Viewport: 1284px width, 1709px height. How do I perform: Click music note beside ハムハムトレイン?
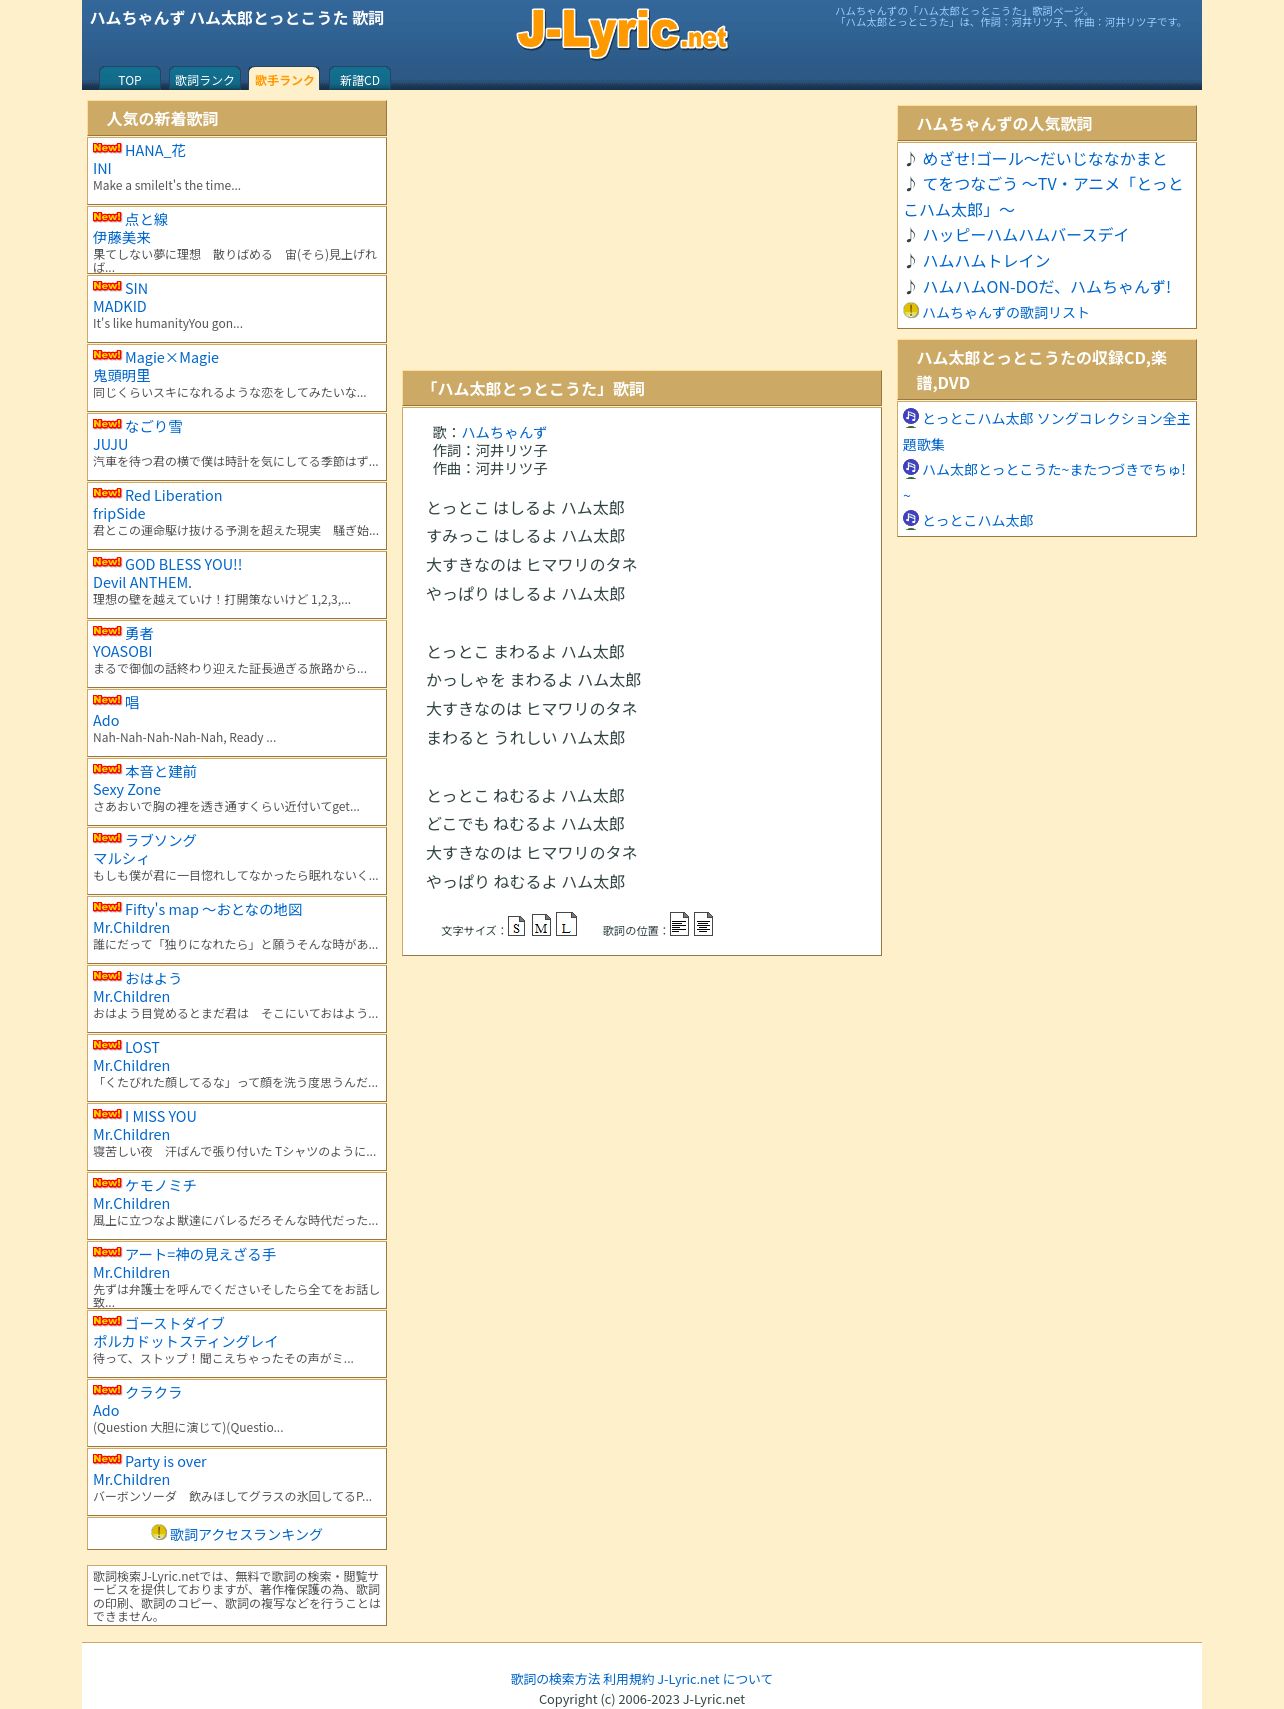tap(911, 261)
